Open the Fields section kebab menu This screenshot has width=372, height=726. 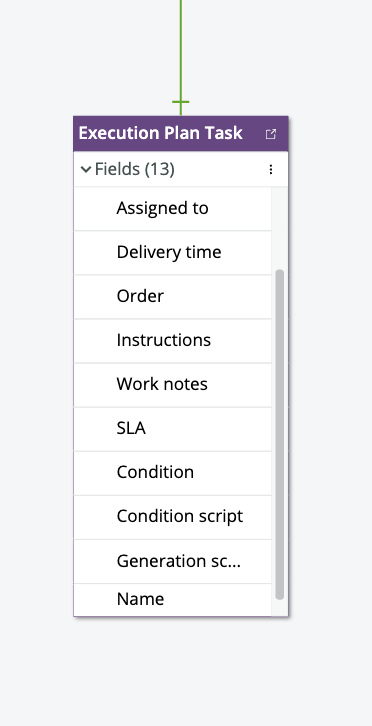click(271, 169)
